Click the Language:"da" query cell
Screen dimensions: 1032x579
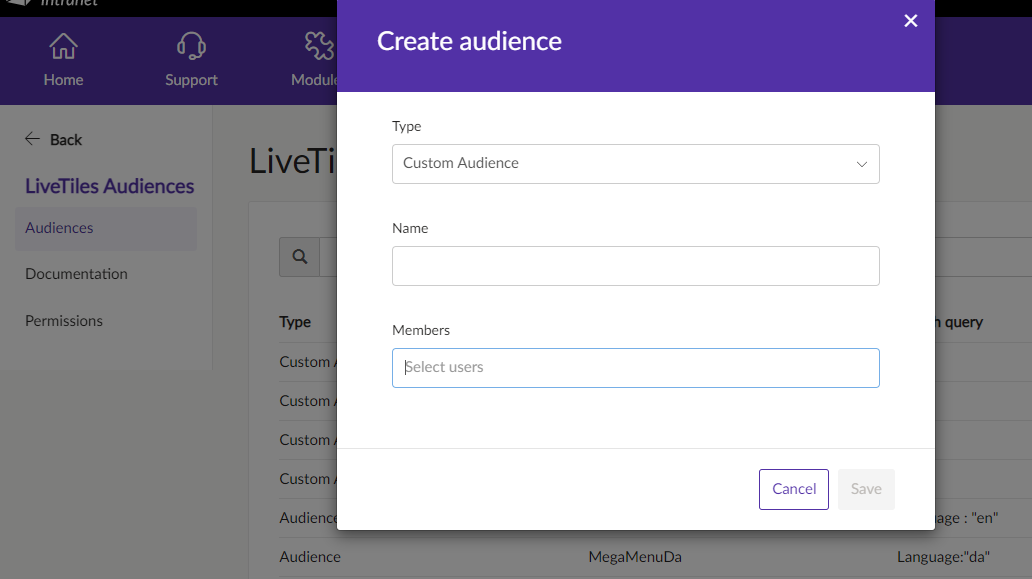tap(943, 557)
